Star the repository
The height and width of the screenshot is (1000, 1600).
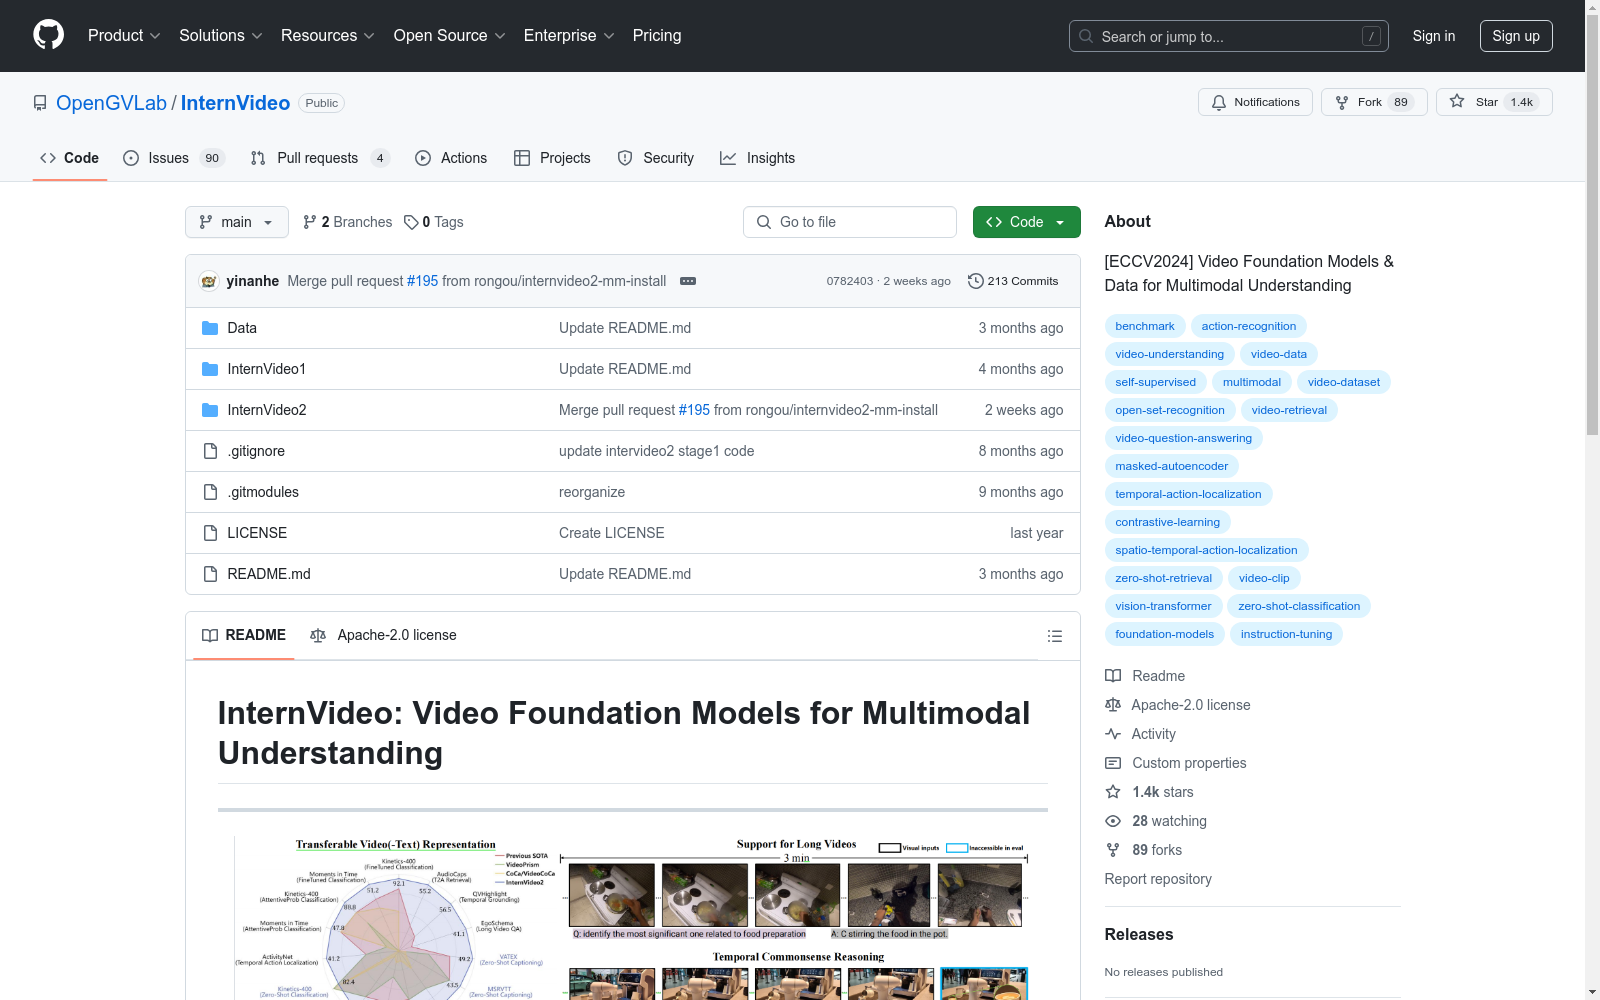pos(1494,102)
